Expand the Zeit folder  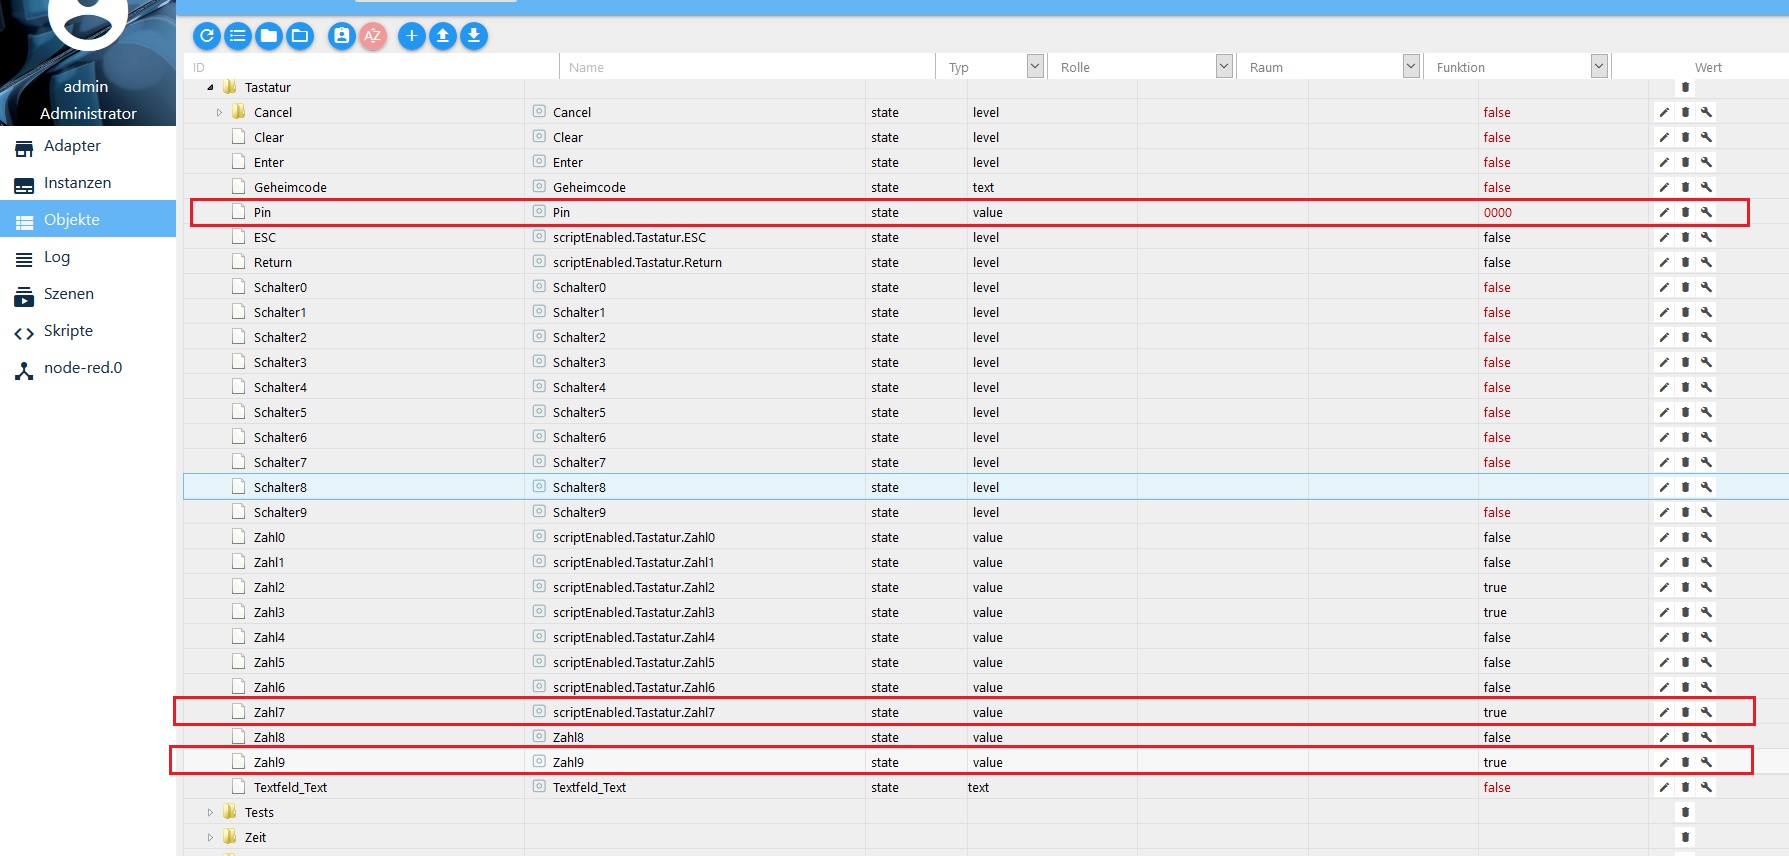pyautogui.click(x=210, y=837)
